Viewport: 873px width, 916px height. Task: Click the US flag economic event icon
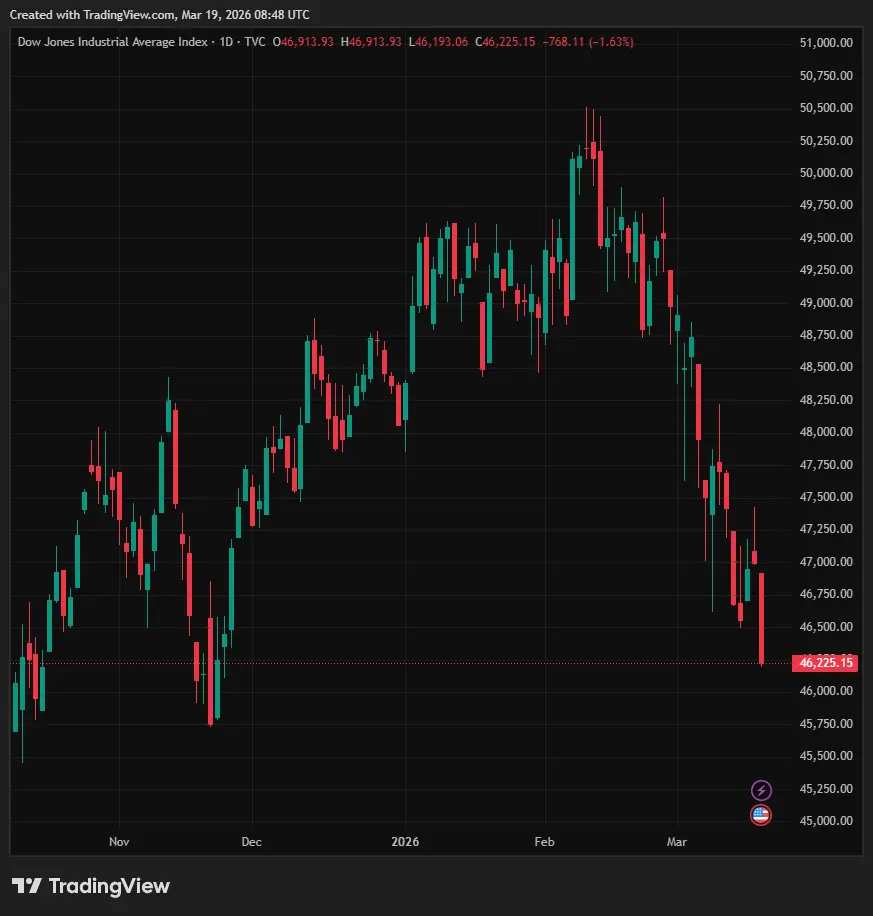click(761, 814)
